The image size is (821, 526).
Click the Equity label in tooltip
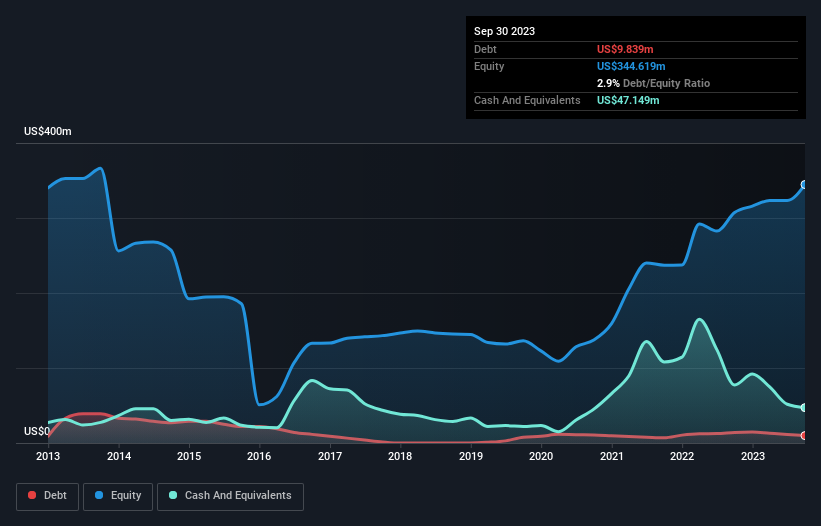489,66
